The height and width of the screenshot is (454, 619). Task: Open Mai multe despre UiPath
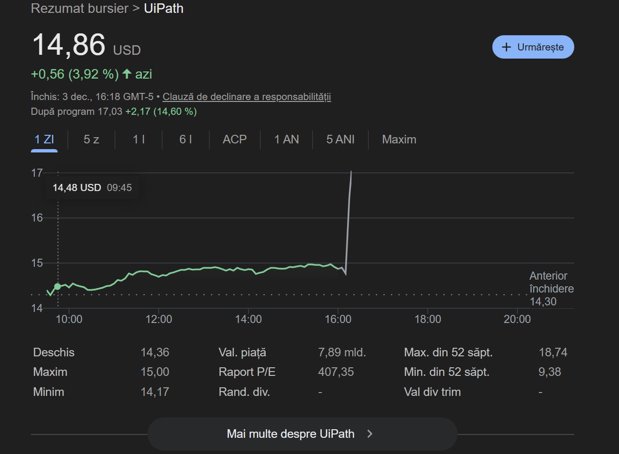click(302, 434)
